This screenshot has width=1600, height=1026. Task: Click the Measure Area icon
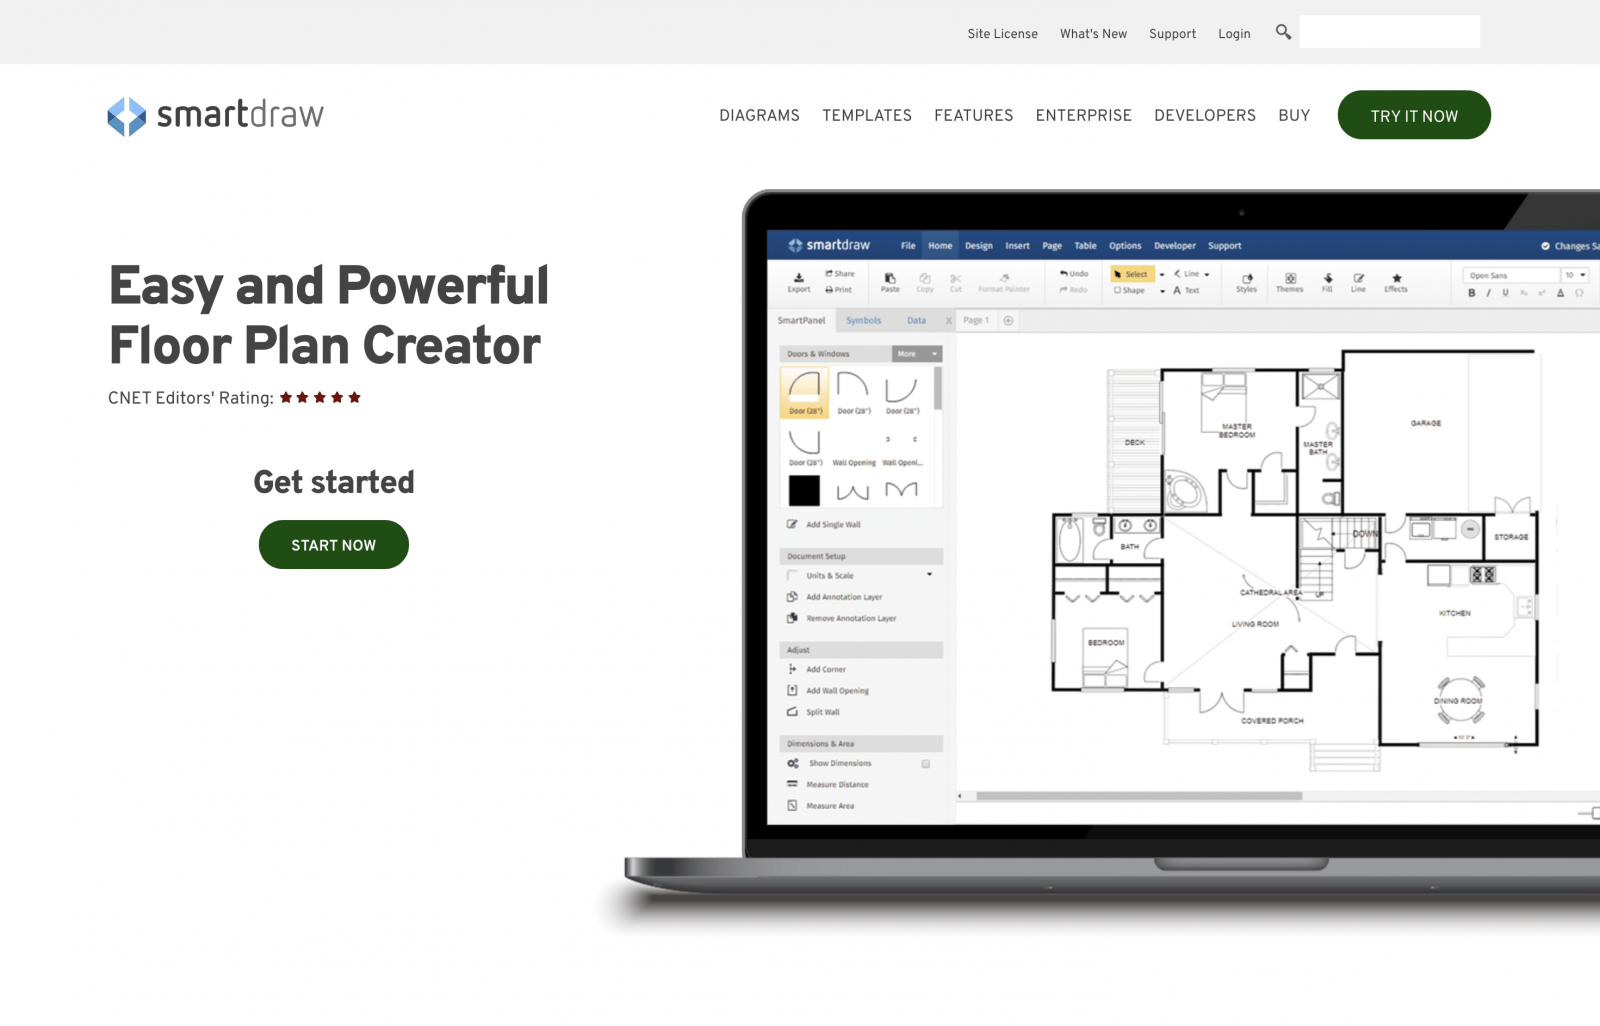point(792,806)
